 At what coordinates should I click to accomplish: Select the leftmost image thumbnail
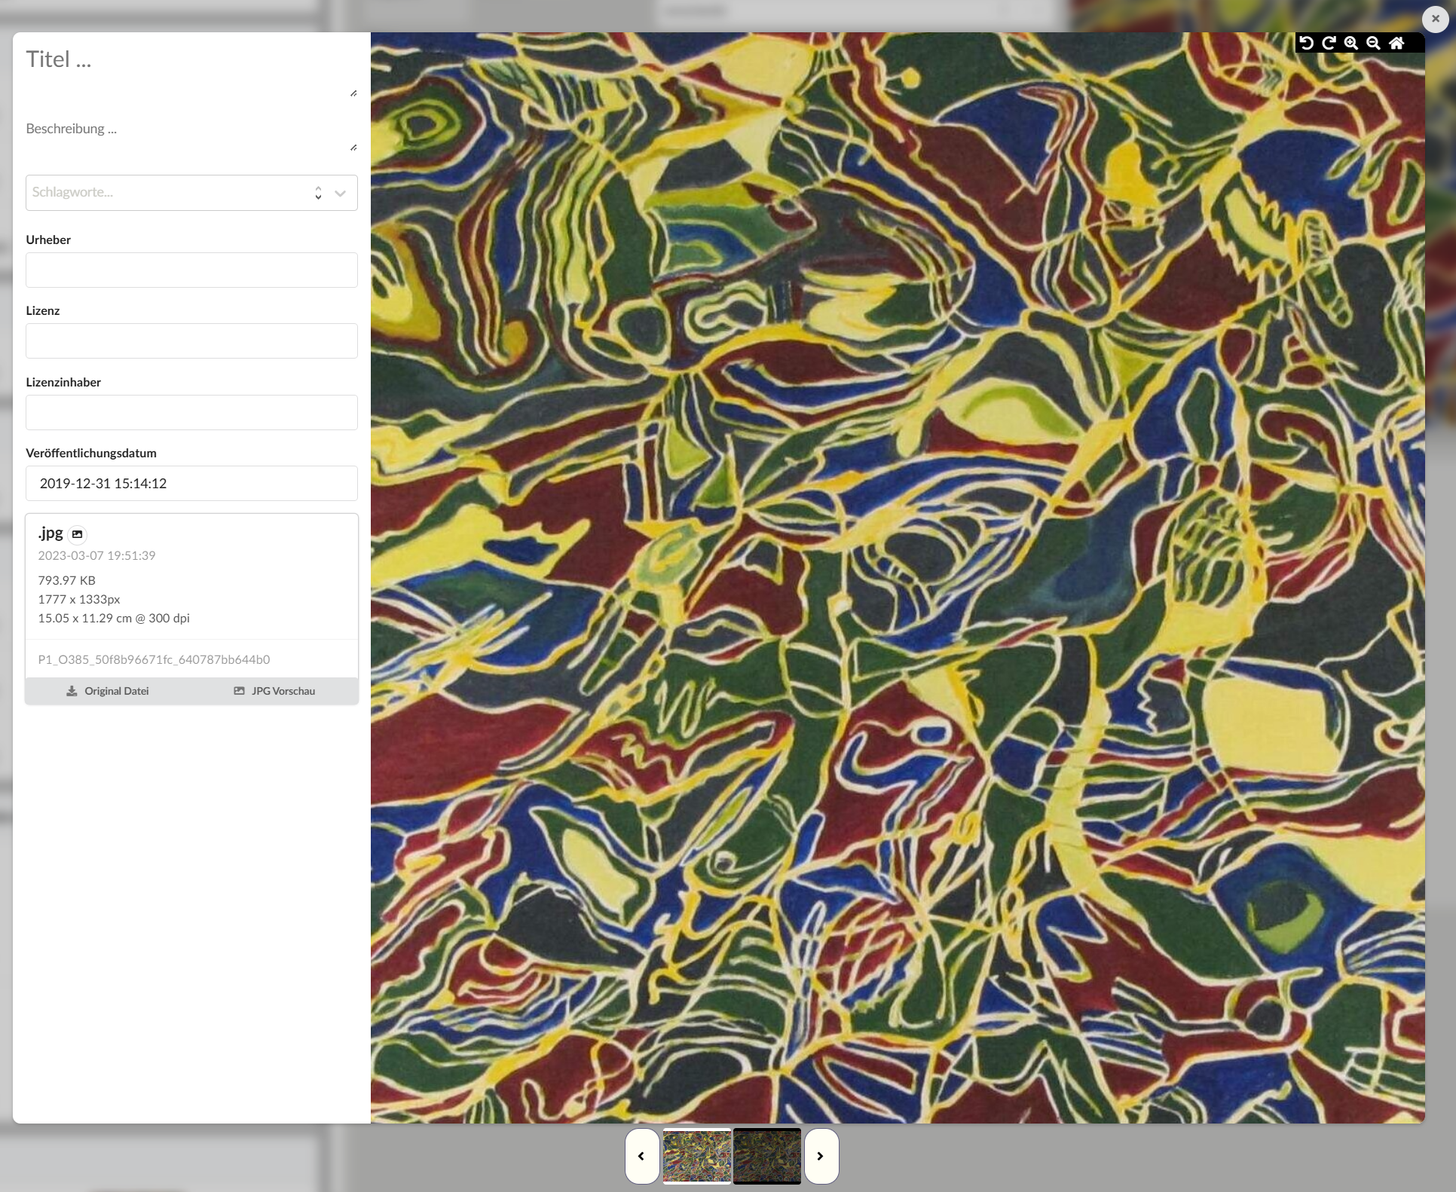point(696,1156)
